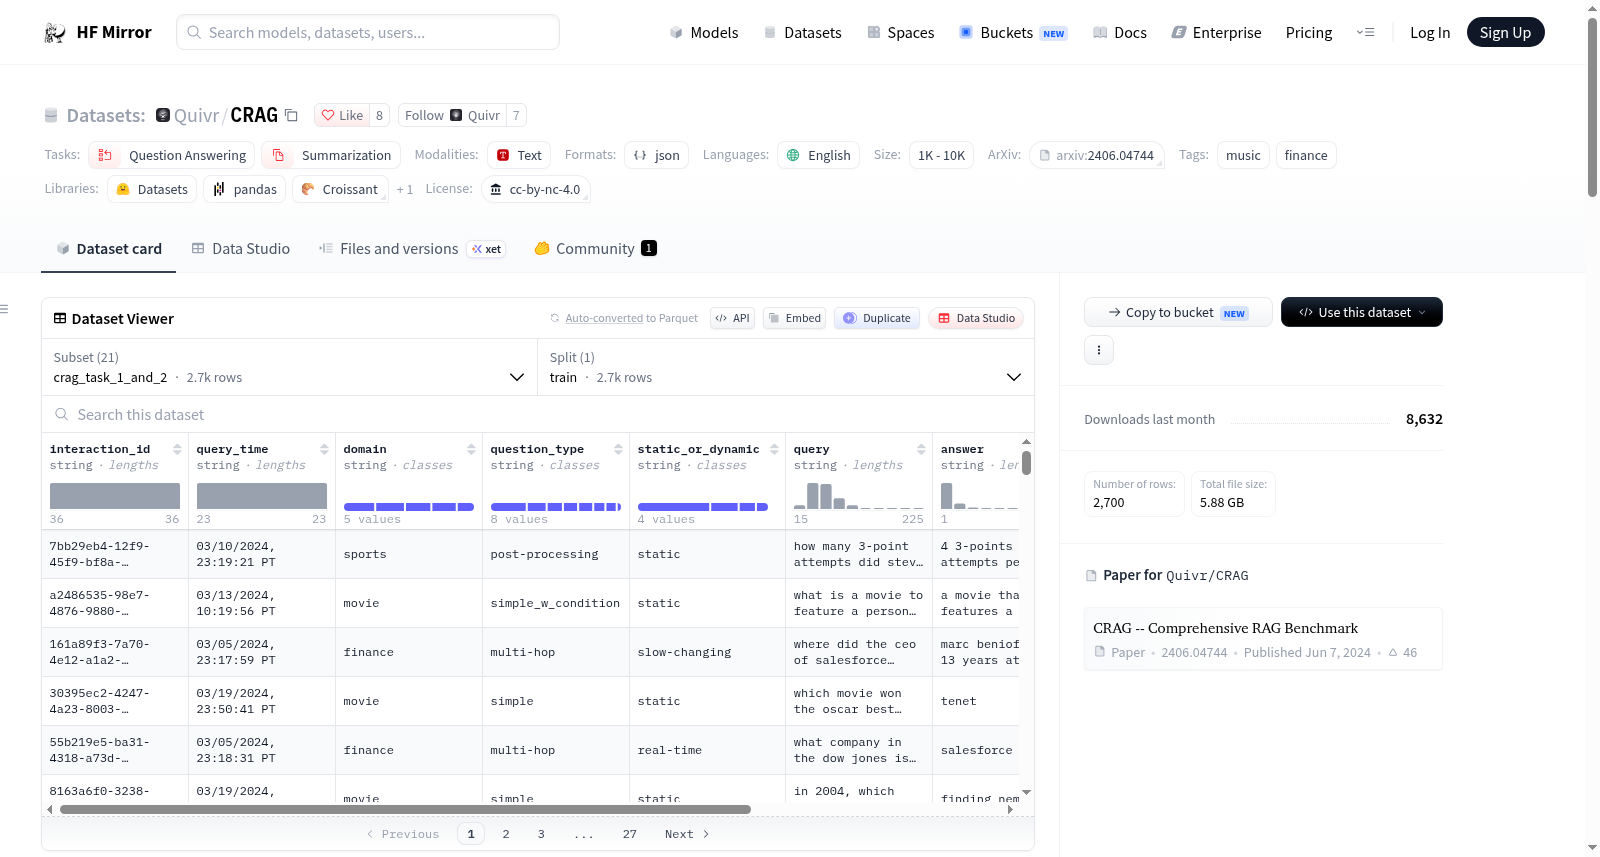Select the Croissant library tag

point(340,189)
